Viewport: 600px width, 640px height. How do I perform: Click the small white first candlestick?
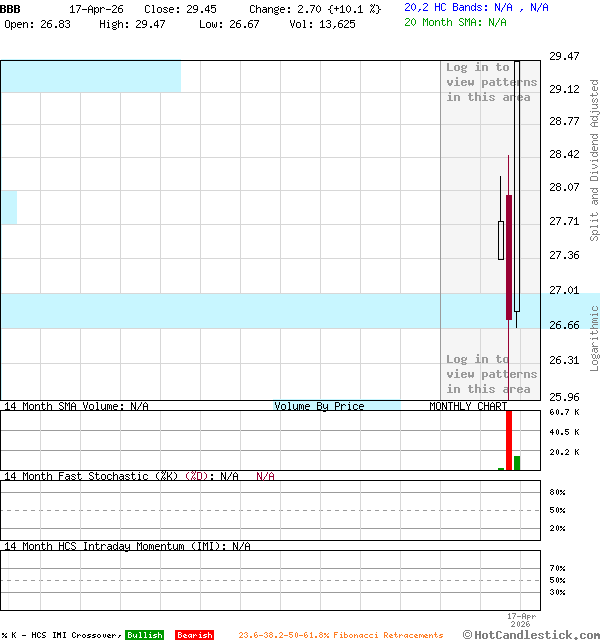coord(501,240)
